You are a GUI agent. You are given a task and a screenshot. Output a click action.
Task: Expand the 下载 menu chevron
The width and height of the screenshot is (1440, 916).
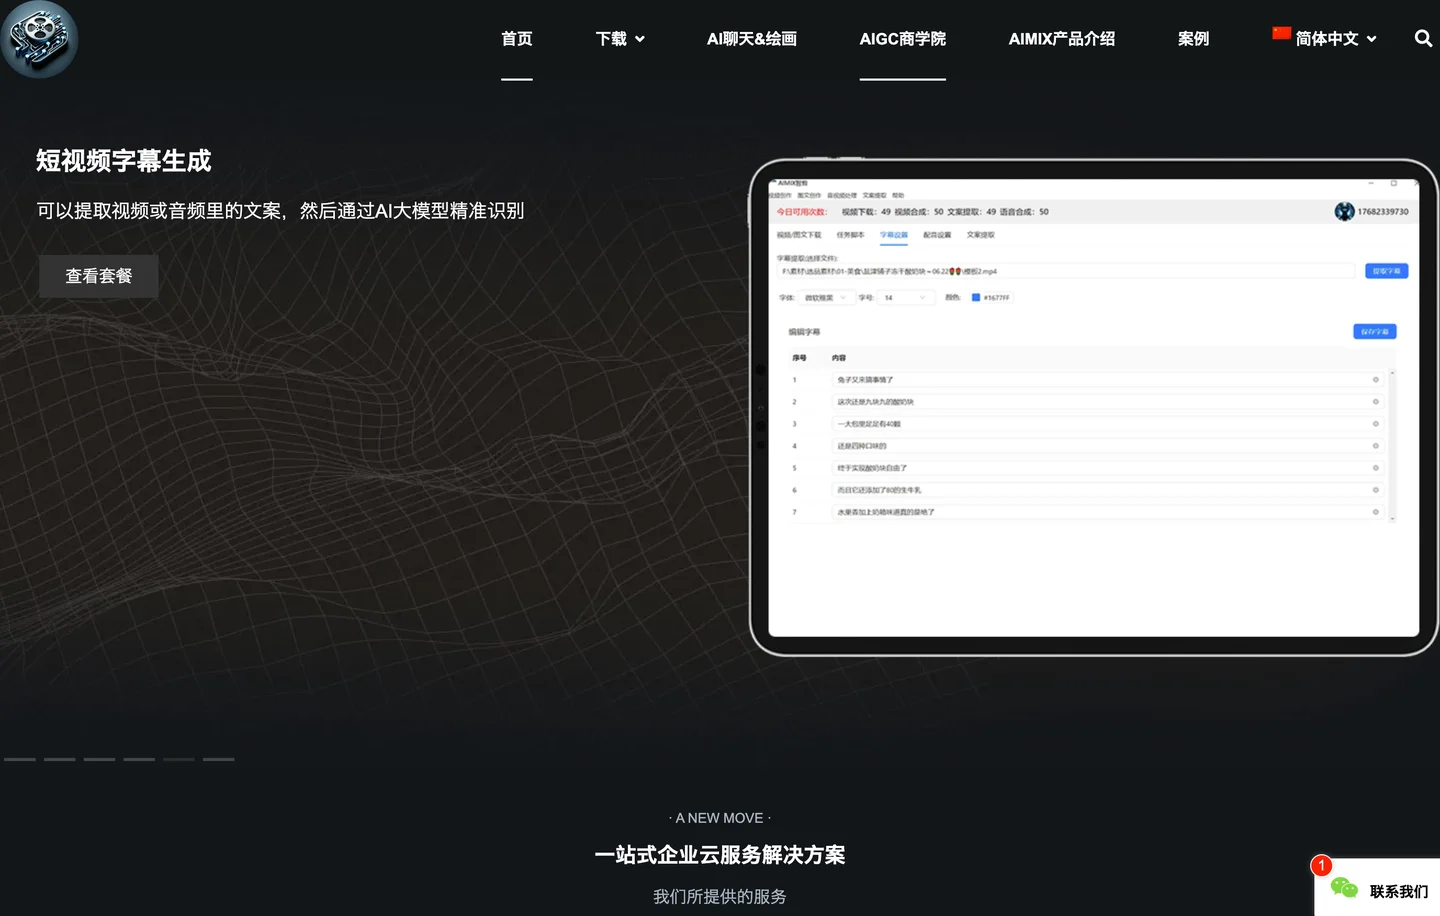point(640,40)
